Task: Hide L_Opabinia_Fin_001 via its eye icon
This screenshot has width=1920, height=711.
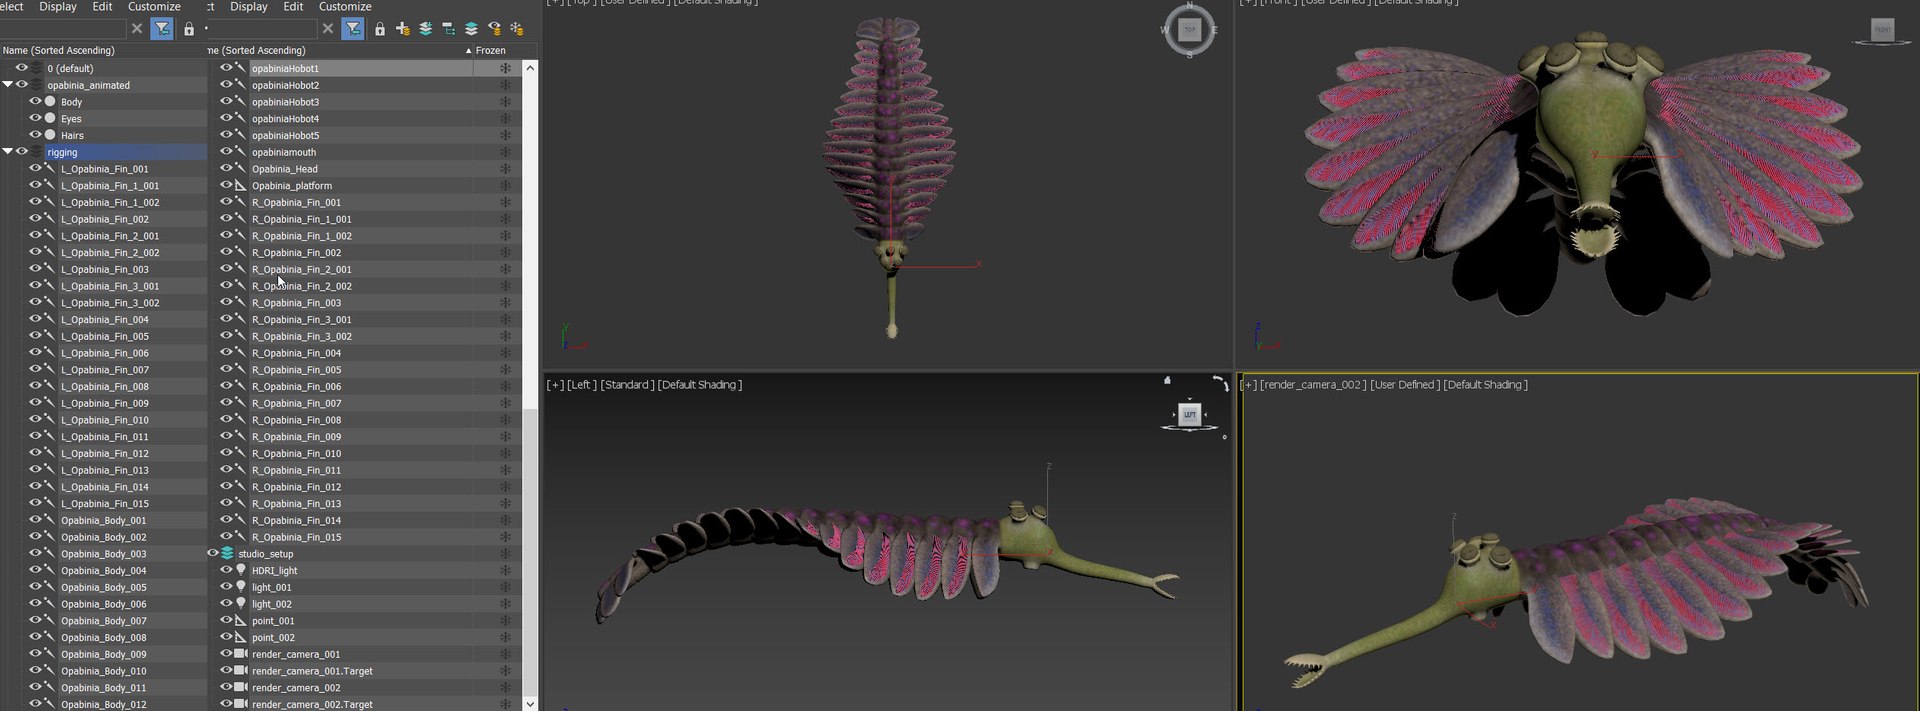Action: click(35, 168)
